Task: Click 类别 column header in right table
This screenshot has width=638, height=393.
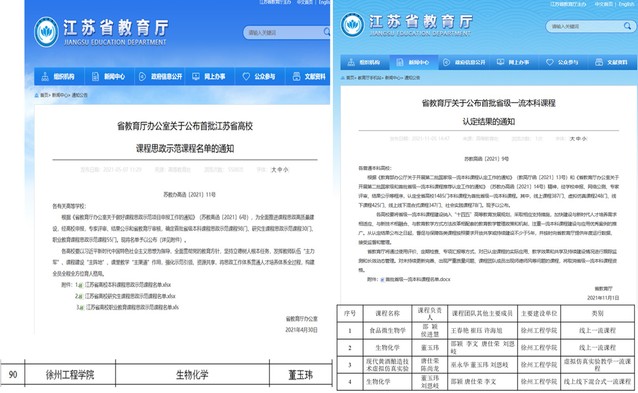Action: (x=597, y=313)
